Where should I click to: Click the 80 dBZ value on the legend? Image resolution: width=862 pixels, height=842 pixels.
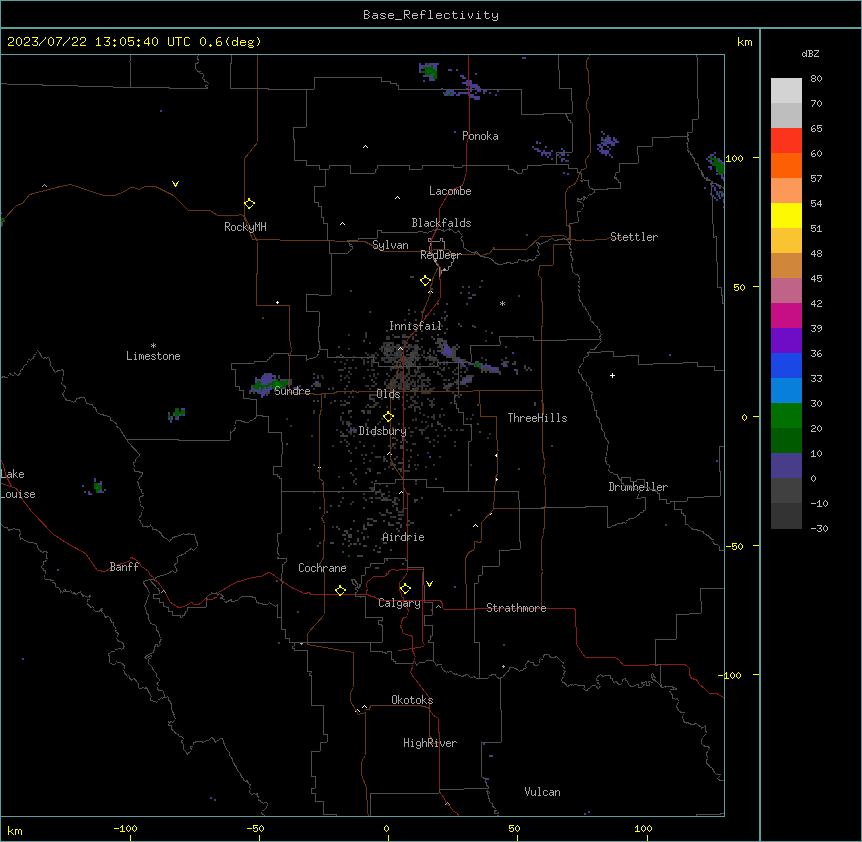click(816, 79)
